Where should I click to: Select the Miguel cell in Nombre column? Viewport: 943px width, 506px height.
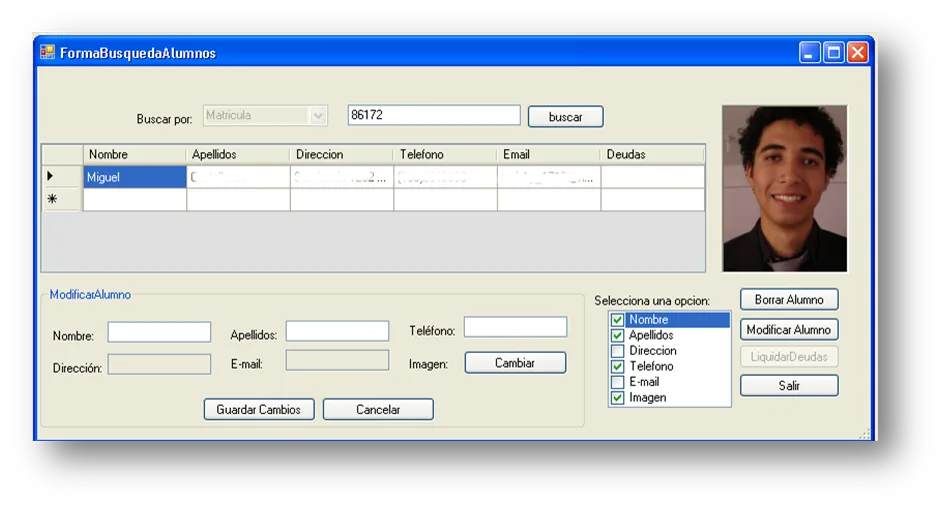pos(135,177)
